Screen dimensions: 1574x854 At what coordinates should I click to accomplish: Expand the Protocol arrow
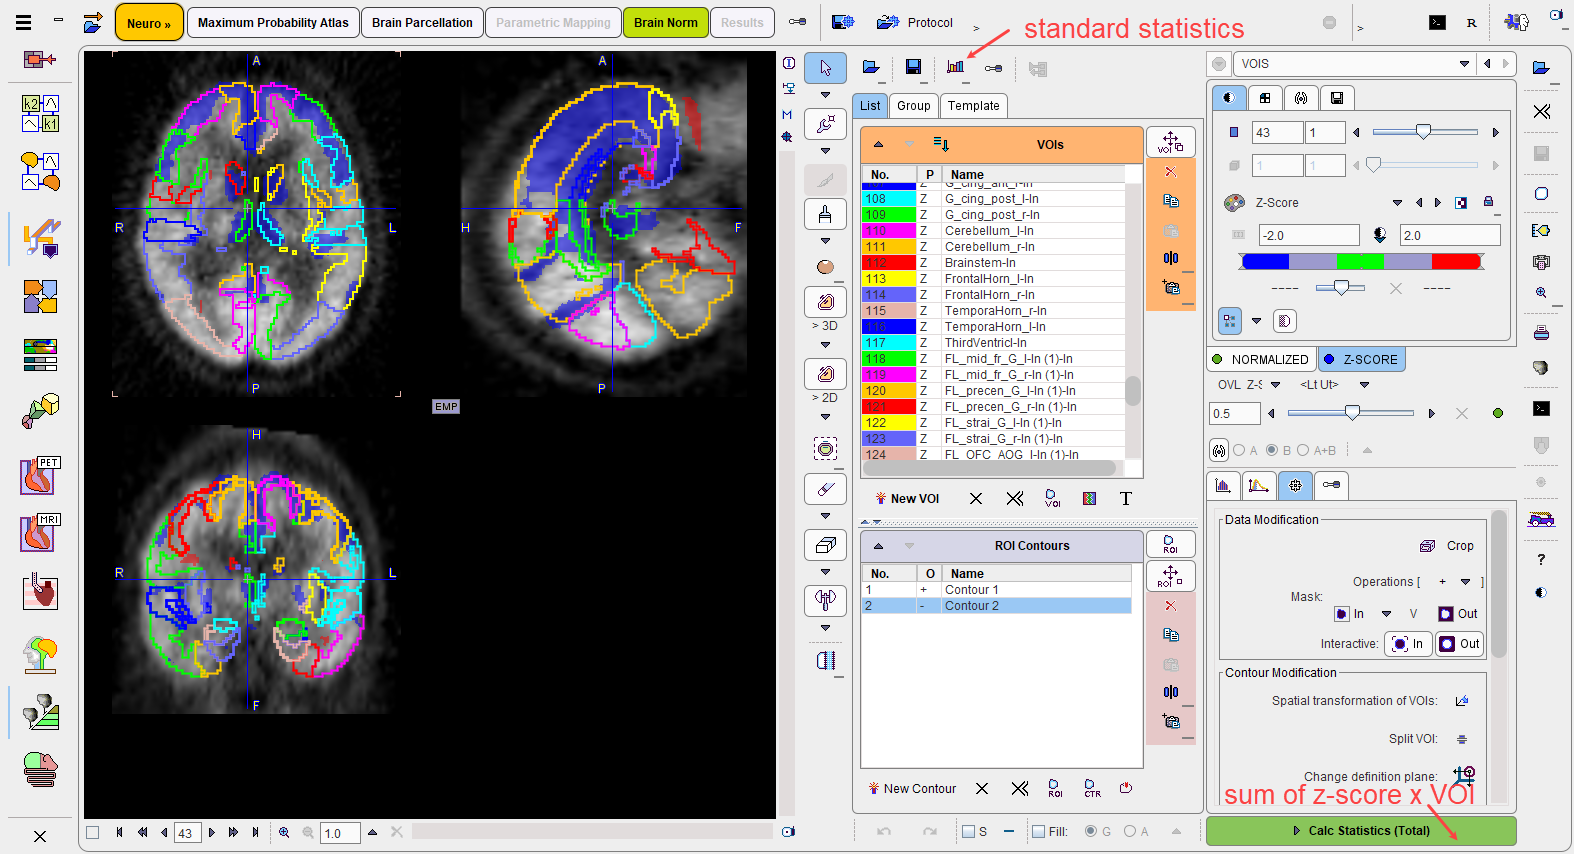[977, 28]
